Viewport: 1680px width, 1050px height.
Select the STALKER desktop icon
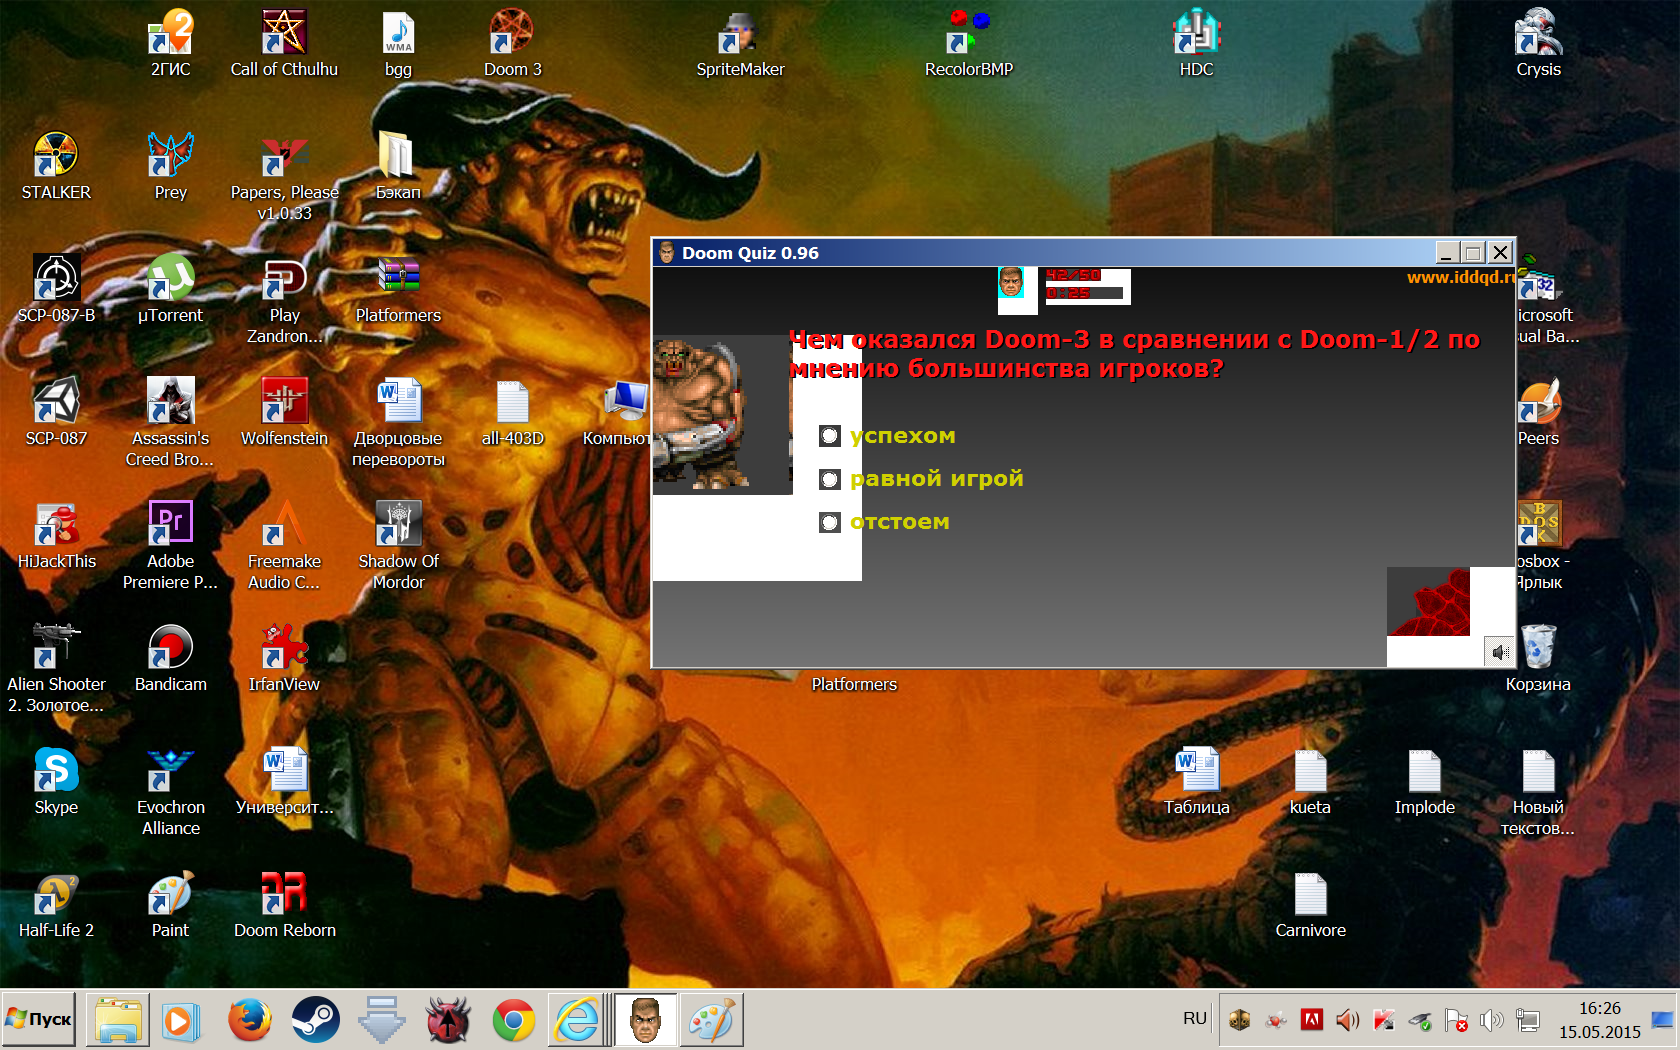coord(56,167)
